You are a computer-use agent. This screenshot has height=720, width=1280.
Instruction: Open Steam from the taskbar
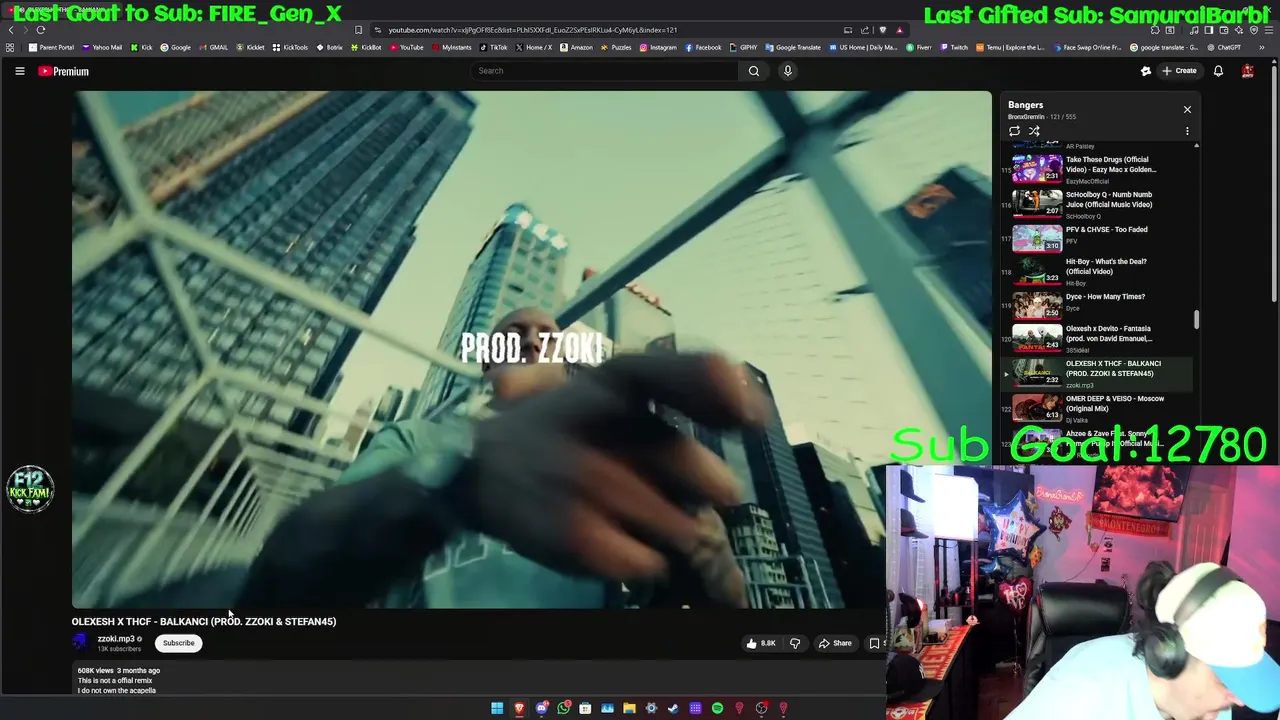point(673,708)
